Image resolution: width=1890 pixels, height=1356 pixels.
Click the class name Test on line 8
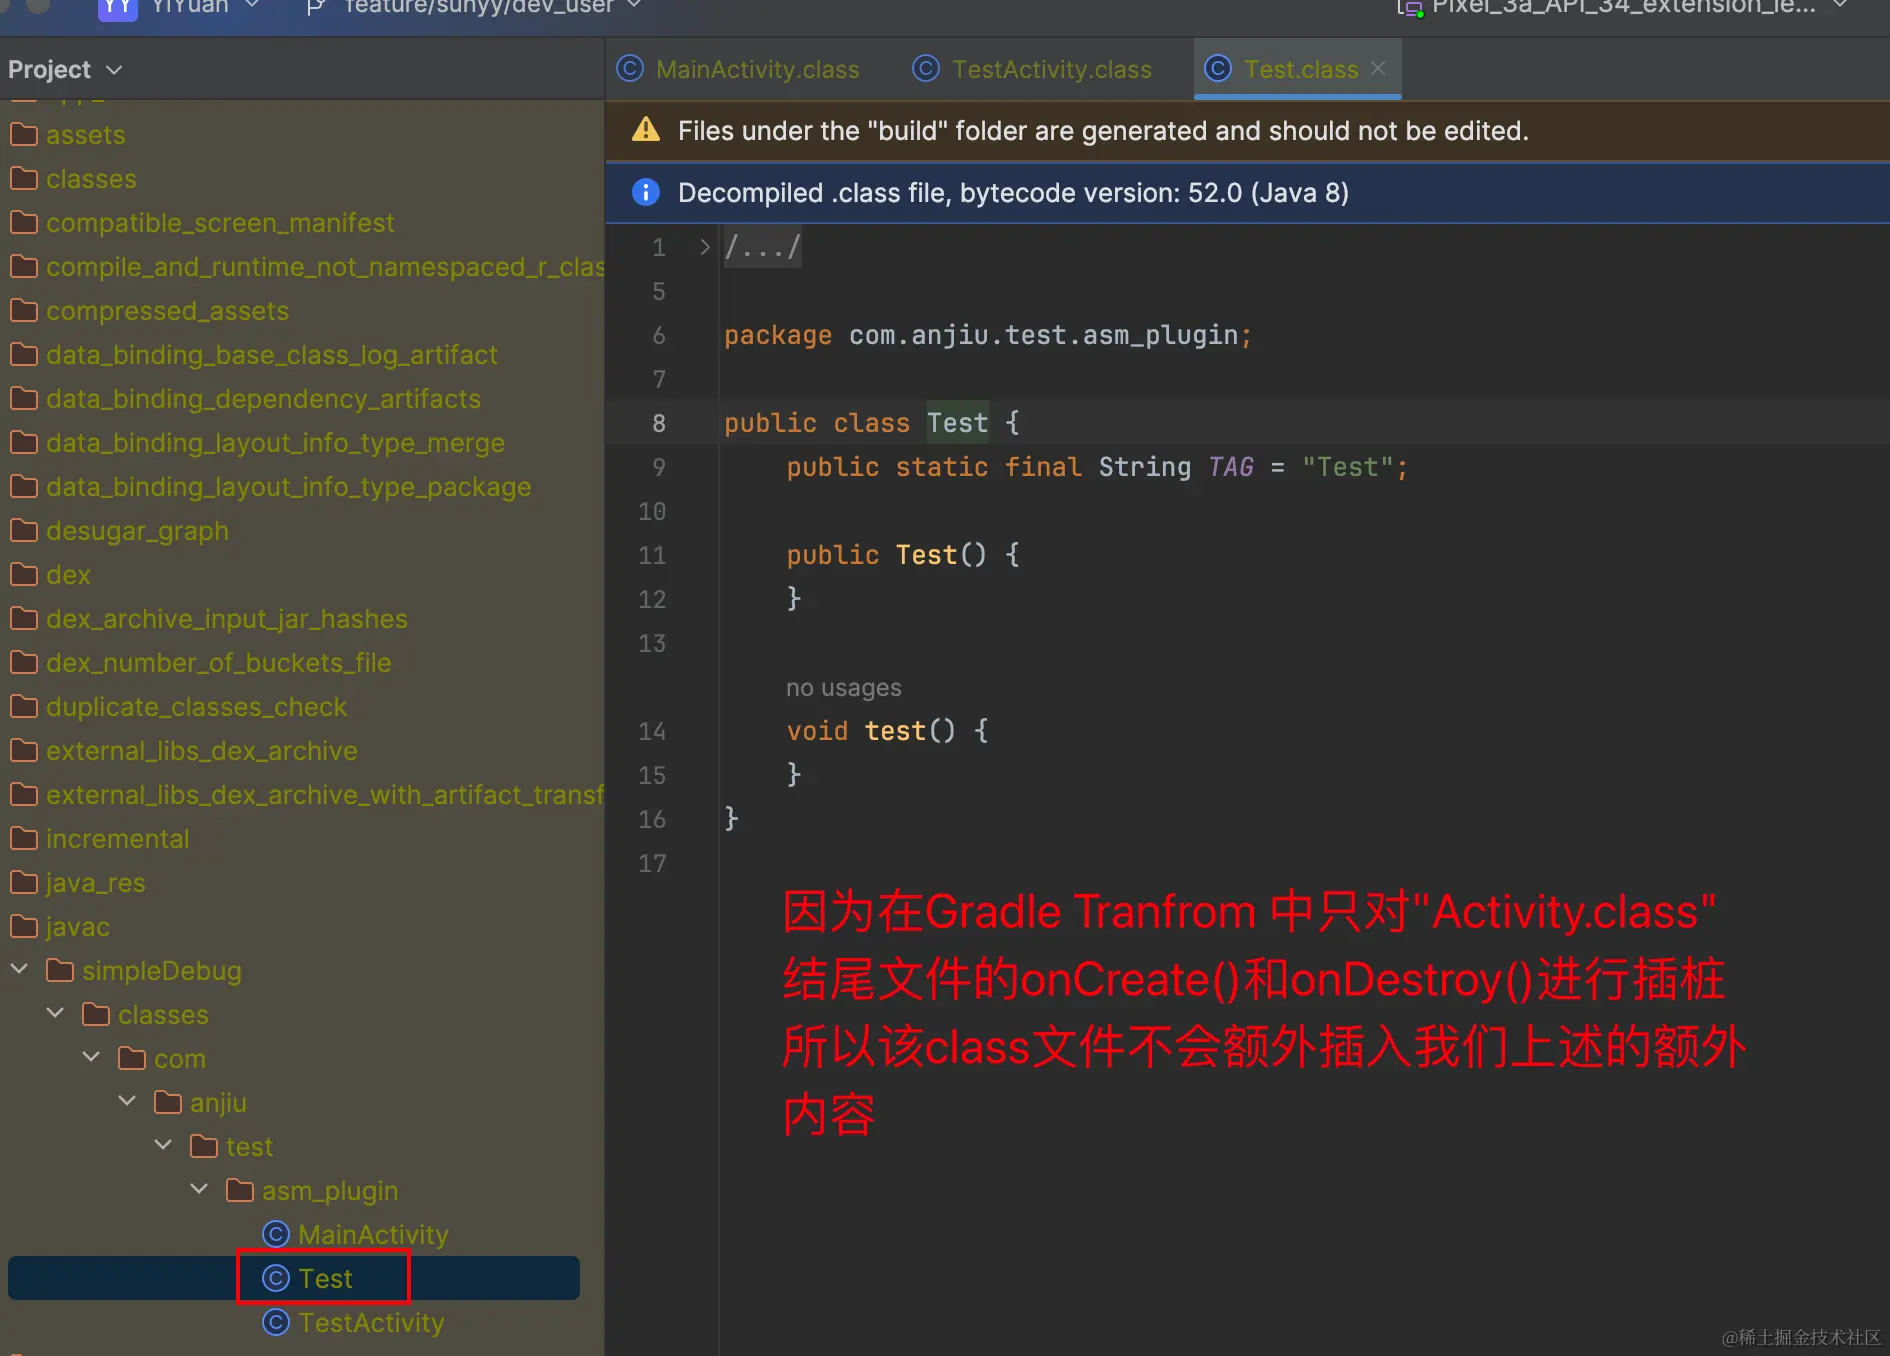(x=957, y=423)
